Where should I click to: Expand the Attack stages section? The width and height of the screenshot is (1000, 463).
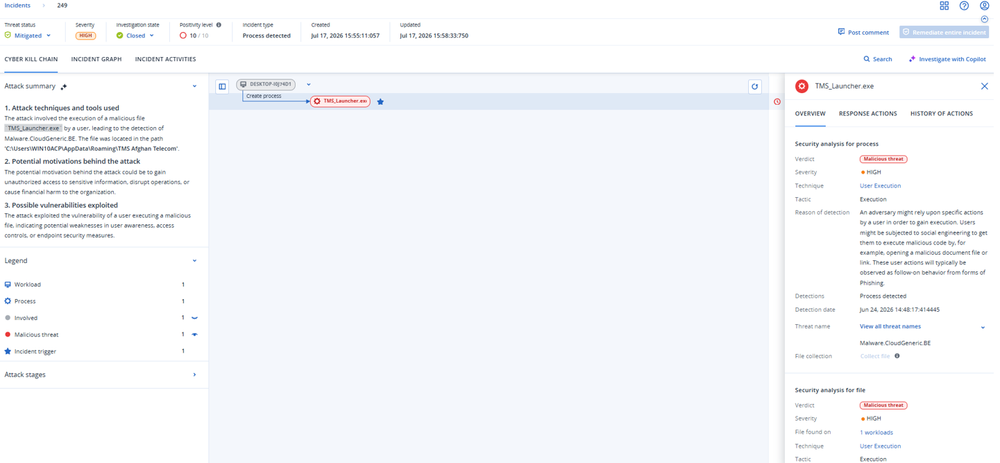pyautogui.click(x=195, y=375)
